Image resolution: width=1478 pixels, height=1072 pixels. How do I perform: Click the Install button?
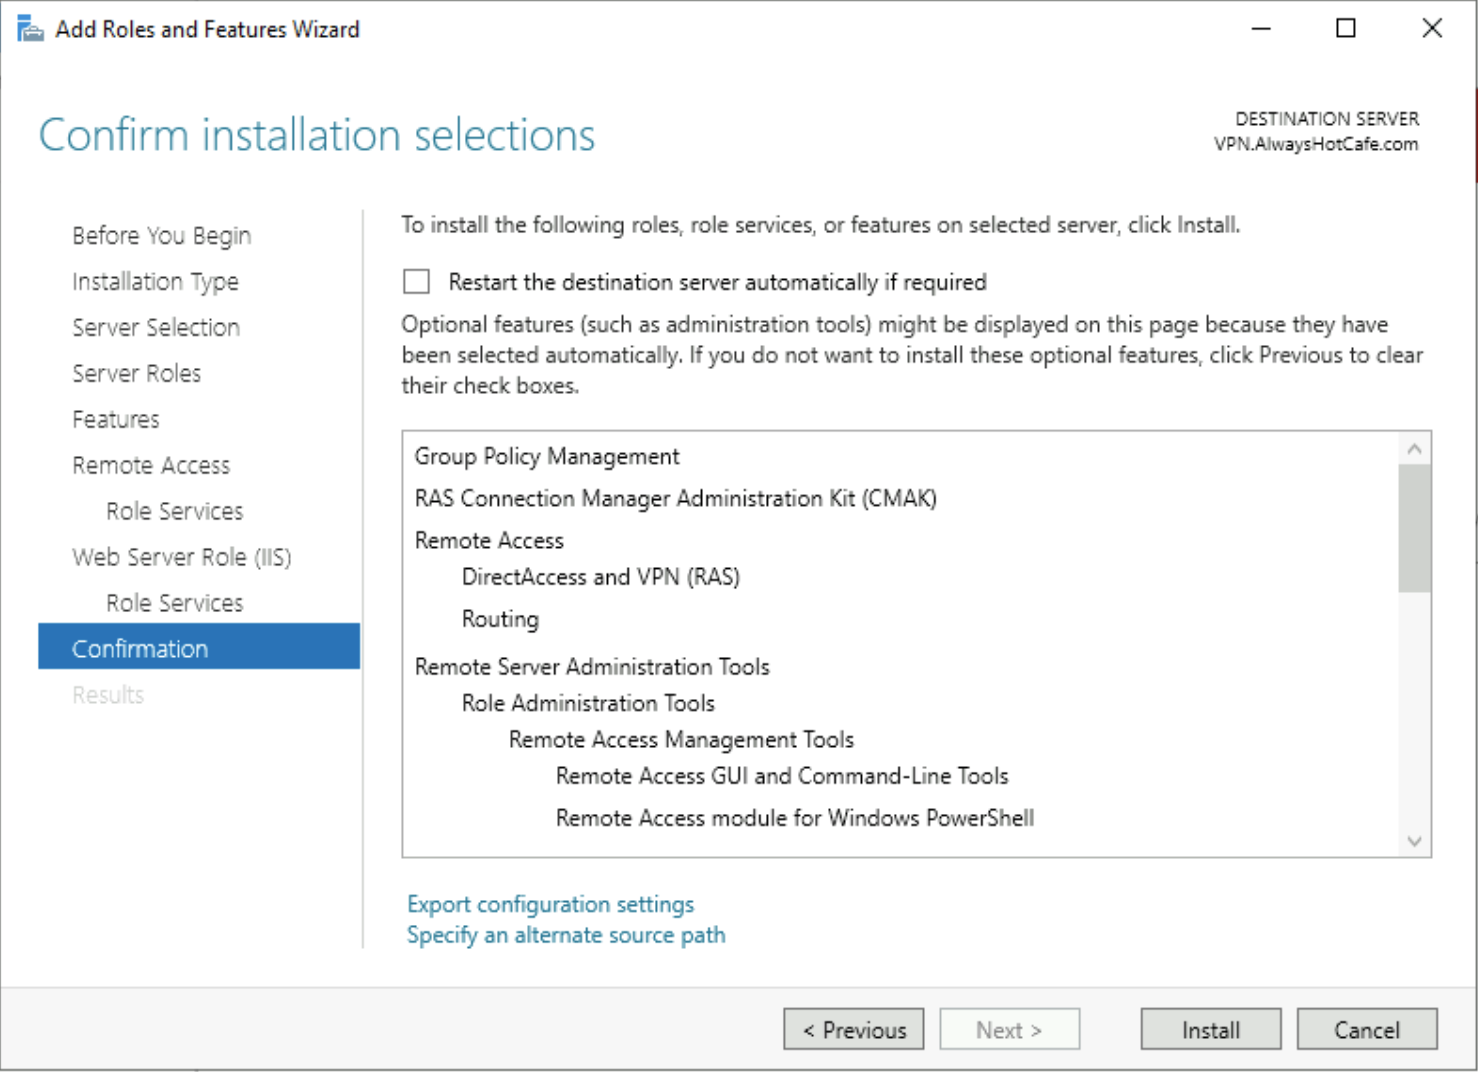point(1210,1029)
